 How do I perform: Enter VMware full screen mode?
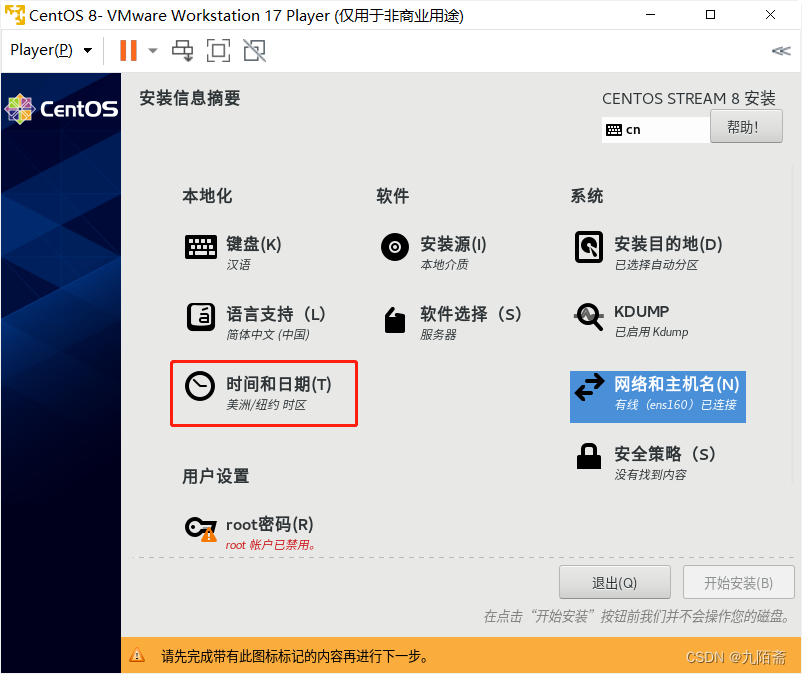point(218,51)
